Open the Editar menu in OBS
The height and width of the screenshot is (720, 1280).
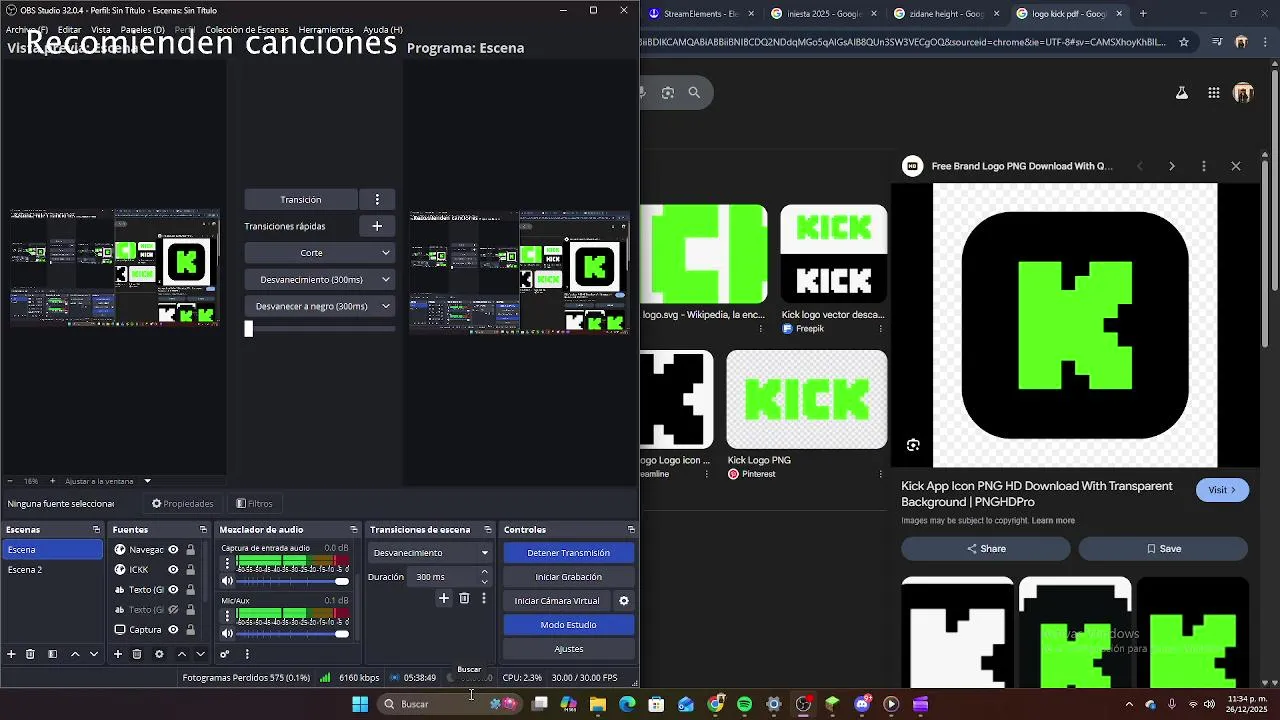[x=69, y=30]
